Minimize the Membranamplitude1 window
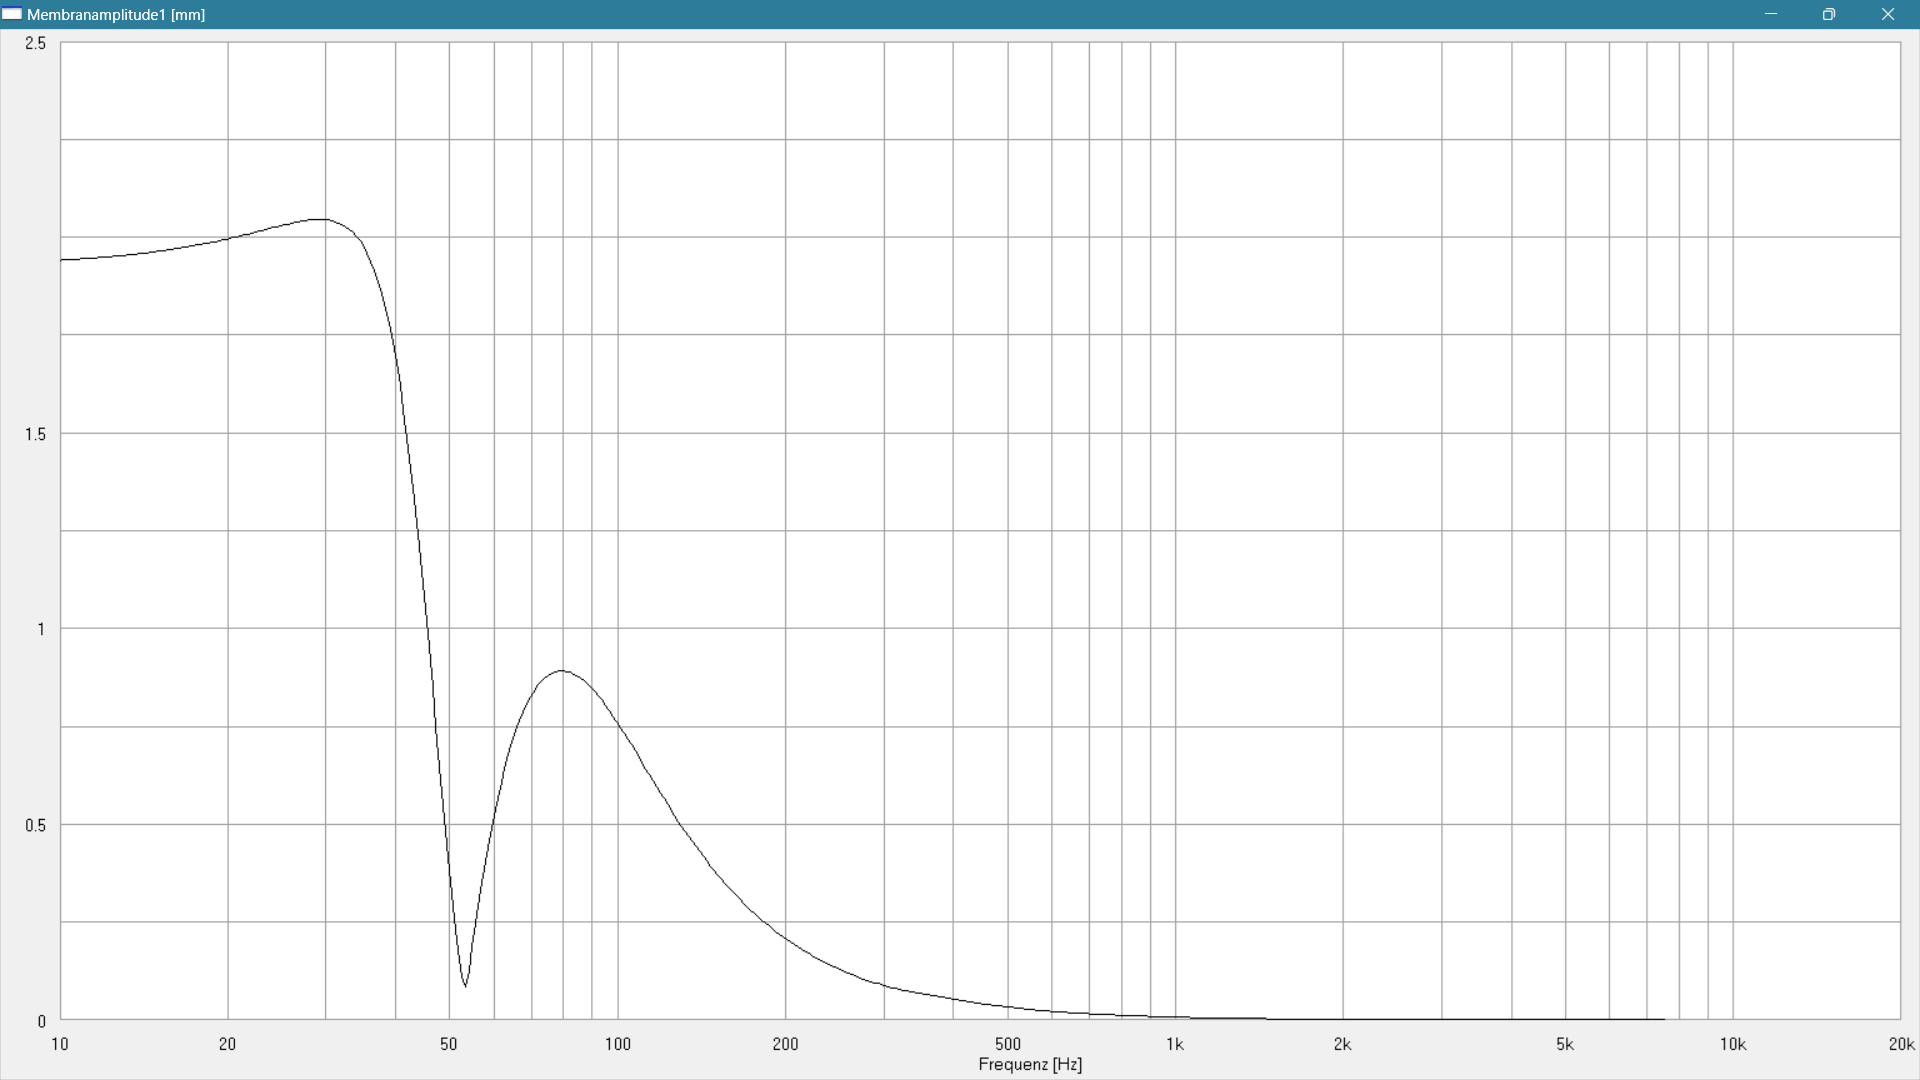Viewport: 1920px width, 1080px height. point(1771,14)
